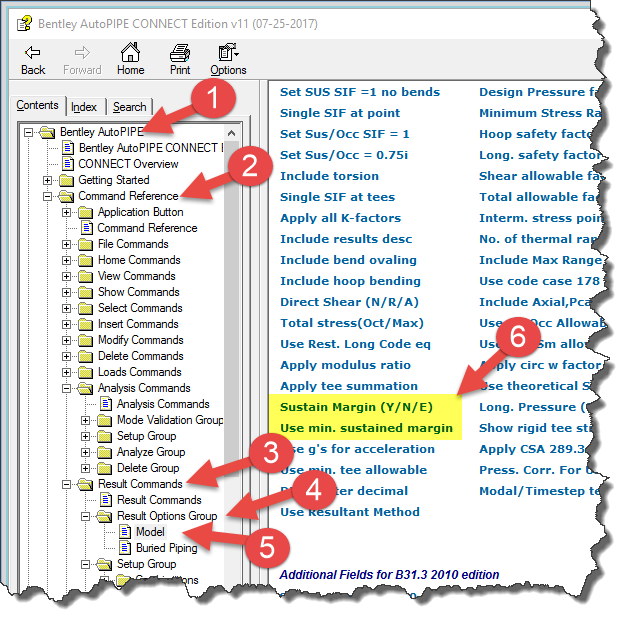
Task: Click the Result Commands folder icon
Action: (85, 484)
